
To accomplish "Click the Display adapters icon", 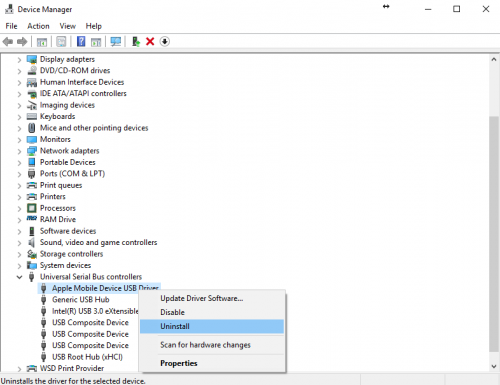I will click(32, 59).
